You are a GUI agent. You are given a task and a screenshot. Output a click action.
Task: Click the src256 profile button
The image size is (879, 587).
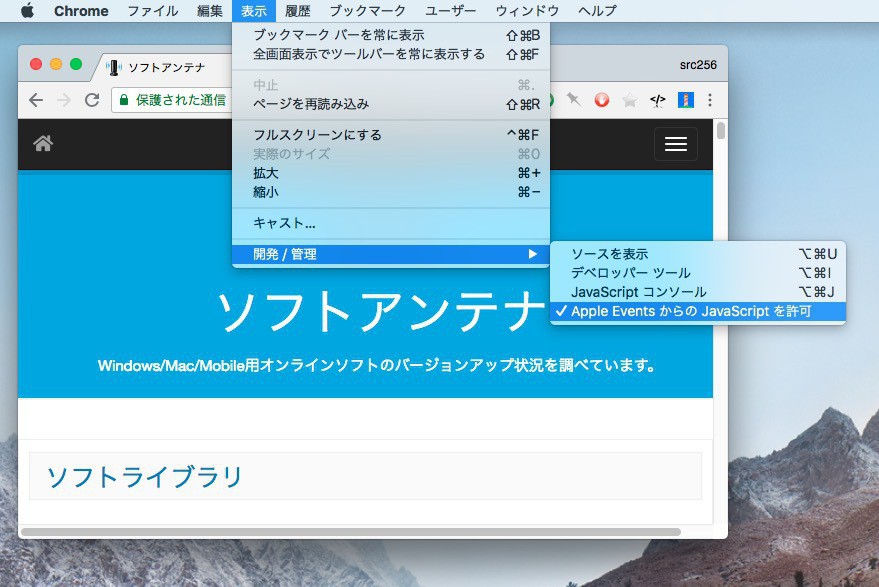(x=698, y=65)
